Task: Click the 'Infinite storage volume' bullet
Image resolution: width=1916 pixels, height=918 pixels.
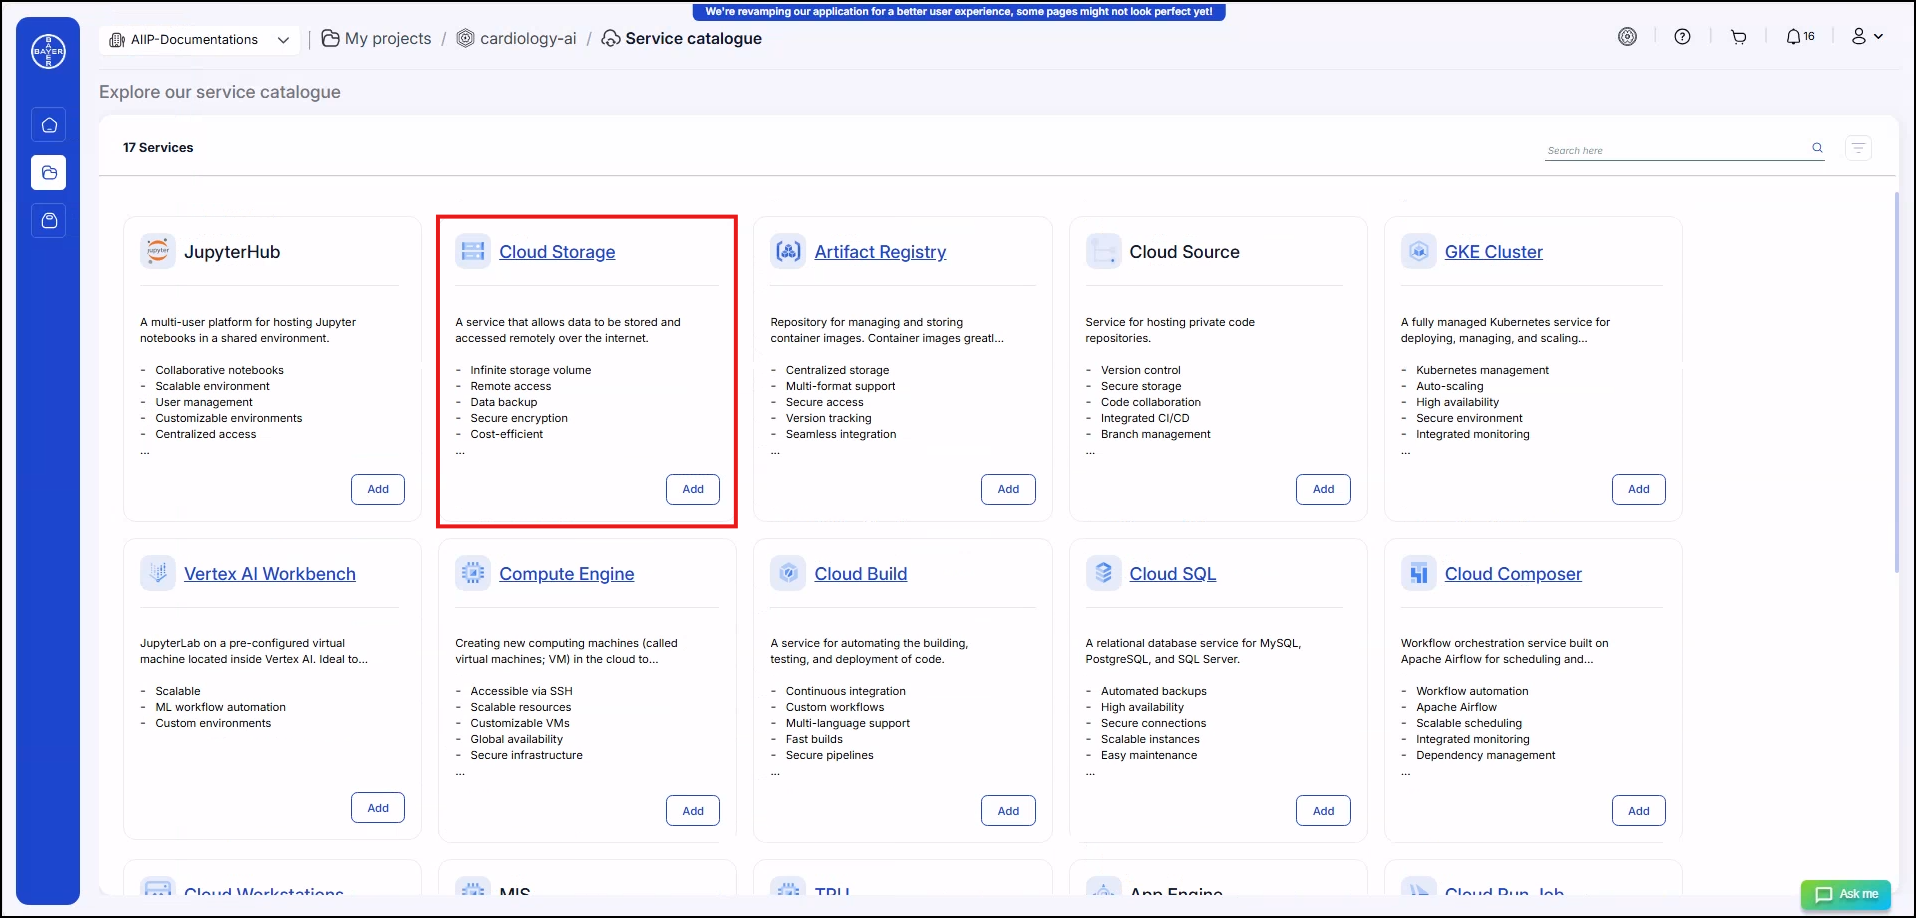Action: 531,370
